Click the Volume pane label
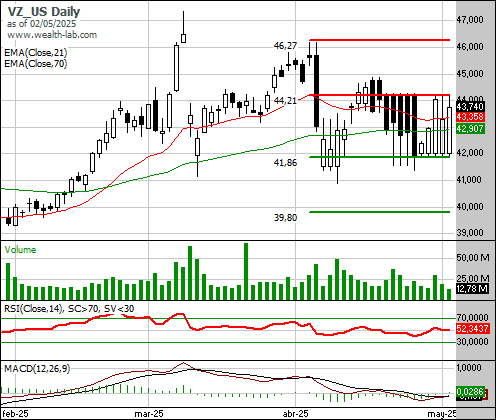Screen dimensions: 496x420 (x=20, y=250)
